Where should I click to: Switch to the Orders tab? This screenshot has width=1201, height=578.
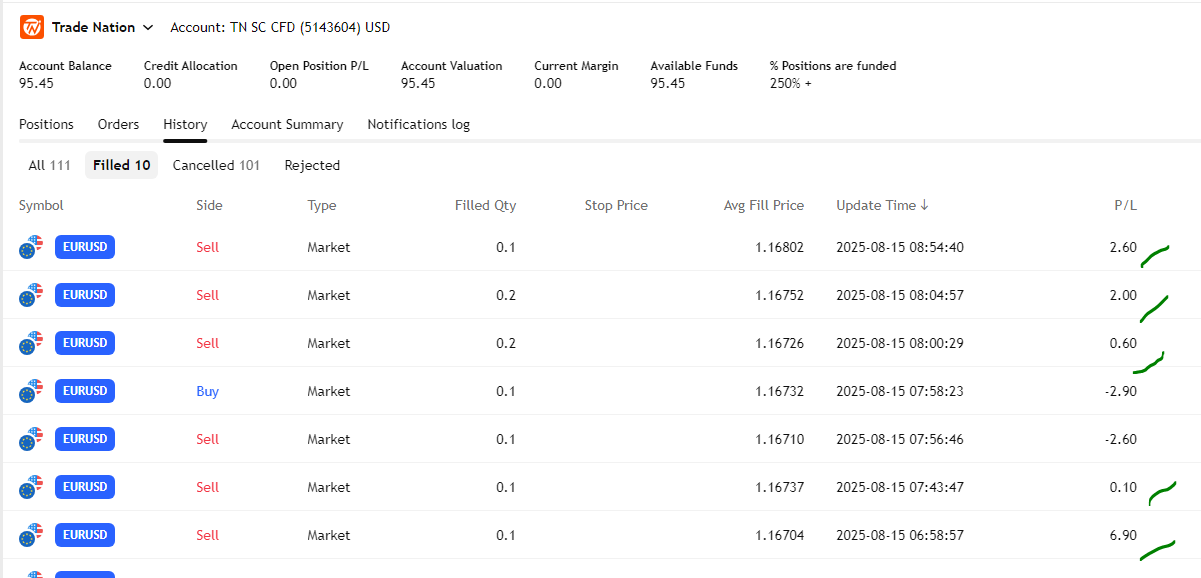(118, 124)
